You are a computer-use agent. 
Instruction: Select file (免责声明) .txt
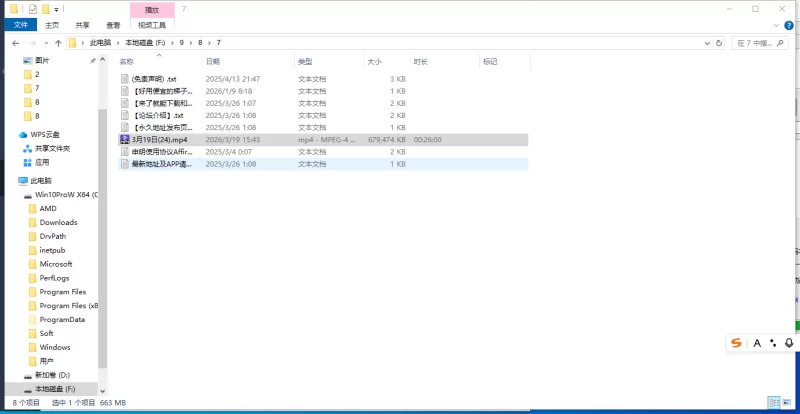coord(154,79)
